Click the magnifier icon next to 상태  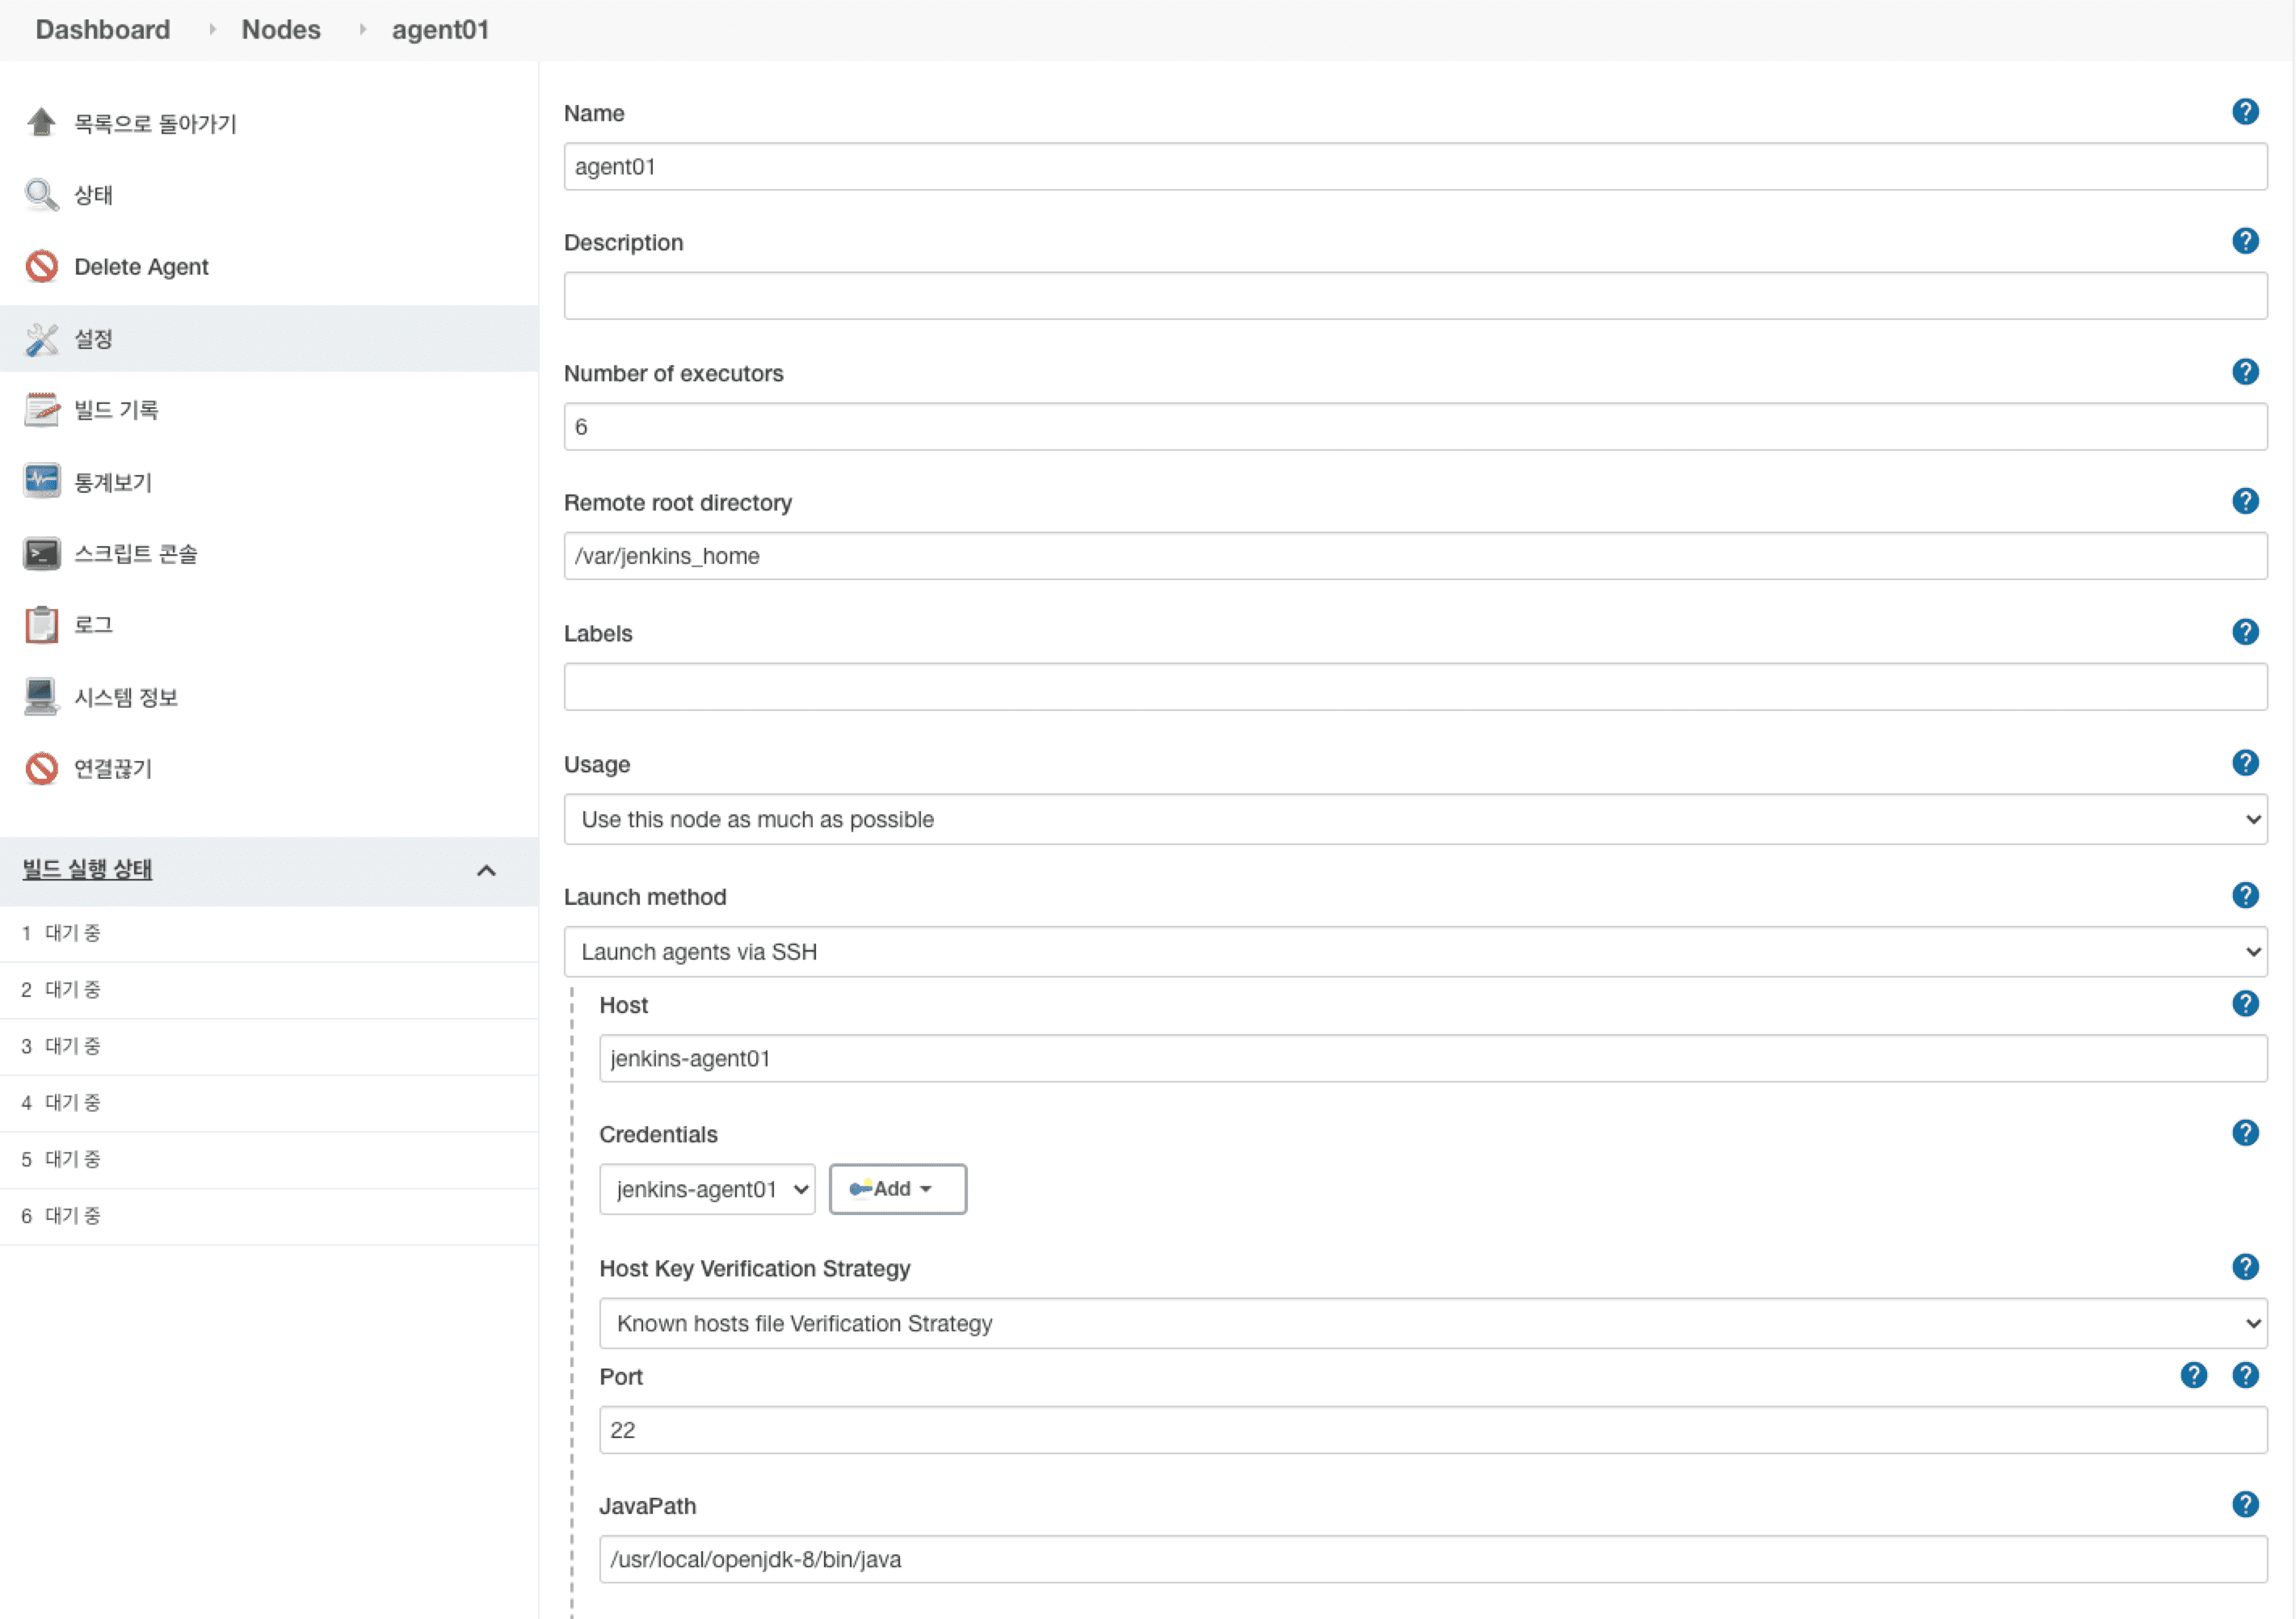click(41, 194)
